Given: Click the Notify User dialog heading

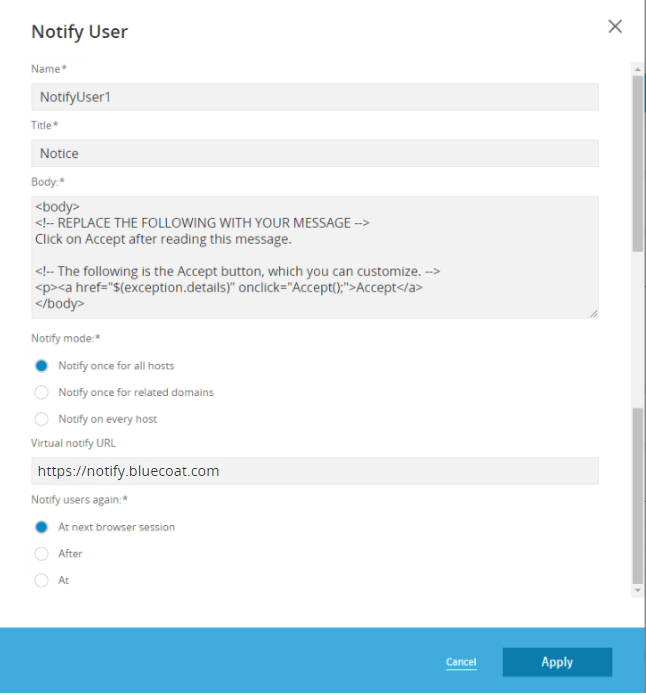Looking at the screenshot, I should 80,32.
